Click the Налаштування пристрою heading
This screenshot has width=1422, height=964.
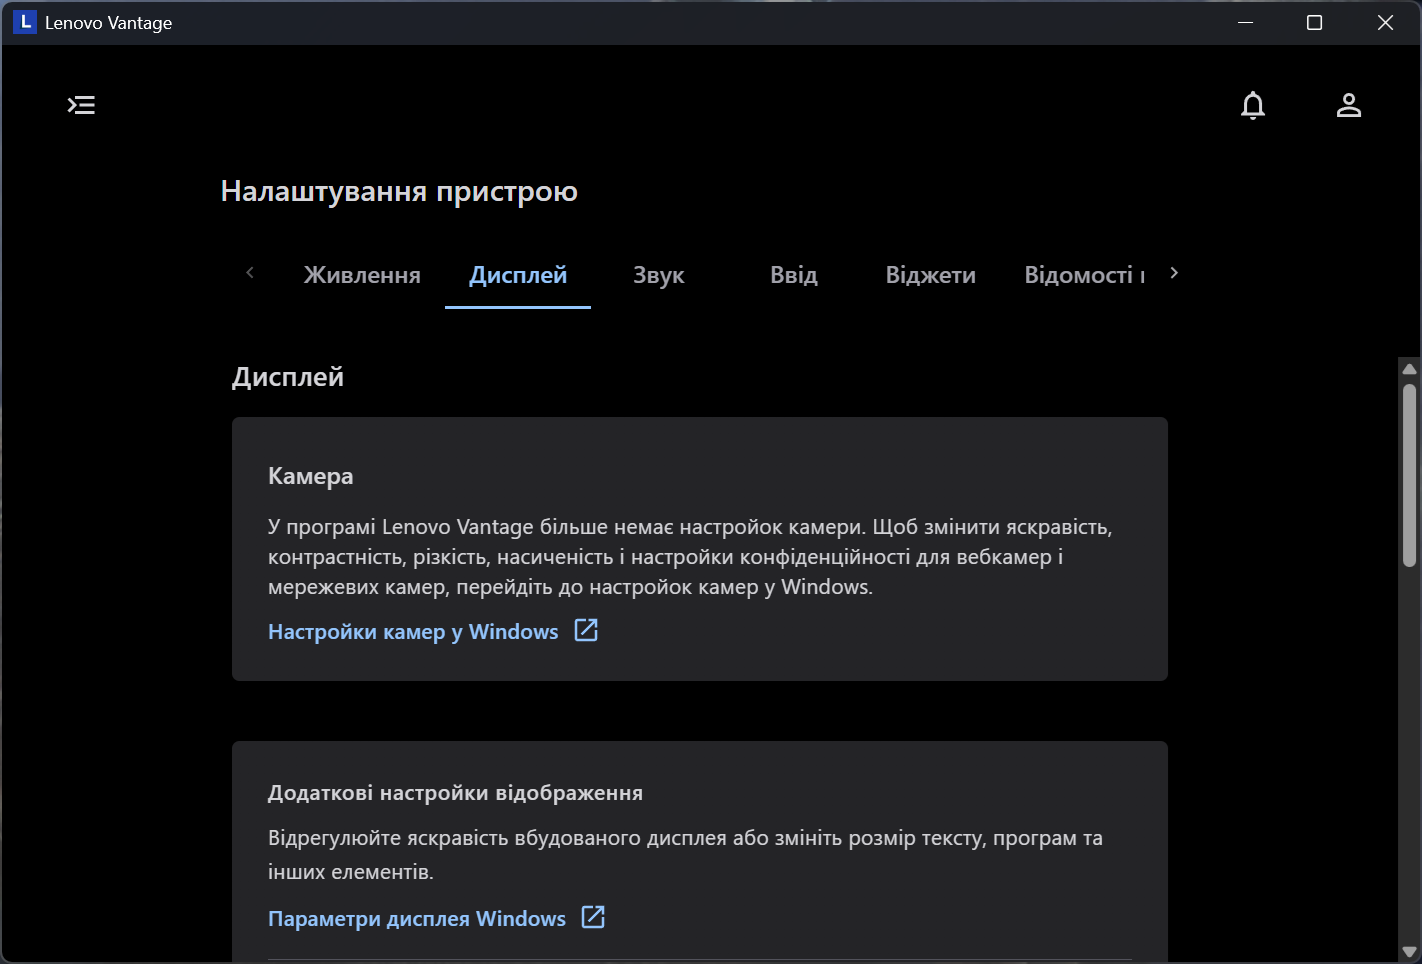pos(399,191)
